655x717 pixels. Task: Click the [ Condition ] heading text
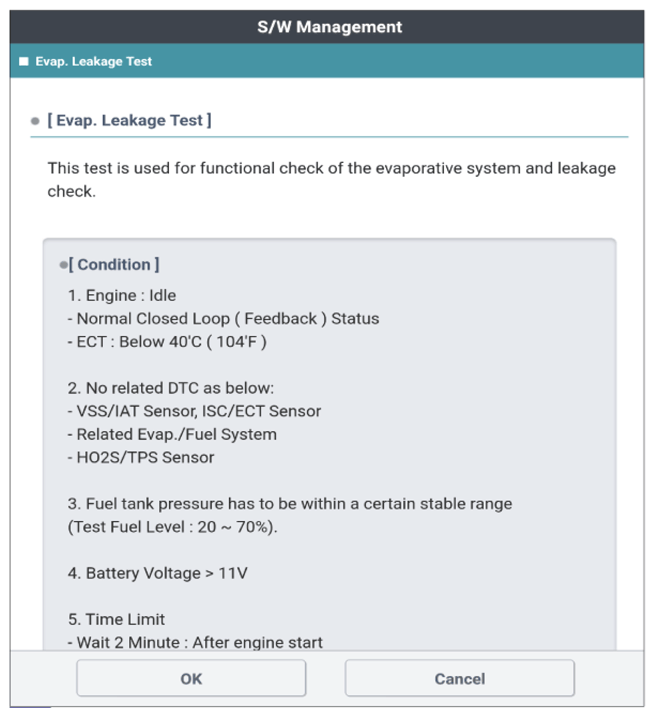click(114, 265)
